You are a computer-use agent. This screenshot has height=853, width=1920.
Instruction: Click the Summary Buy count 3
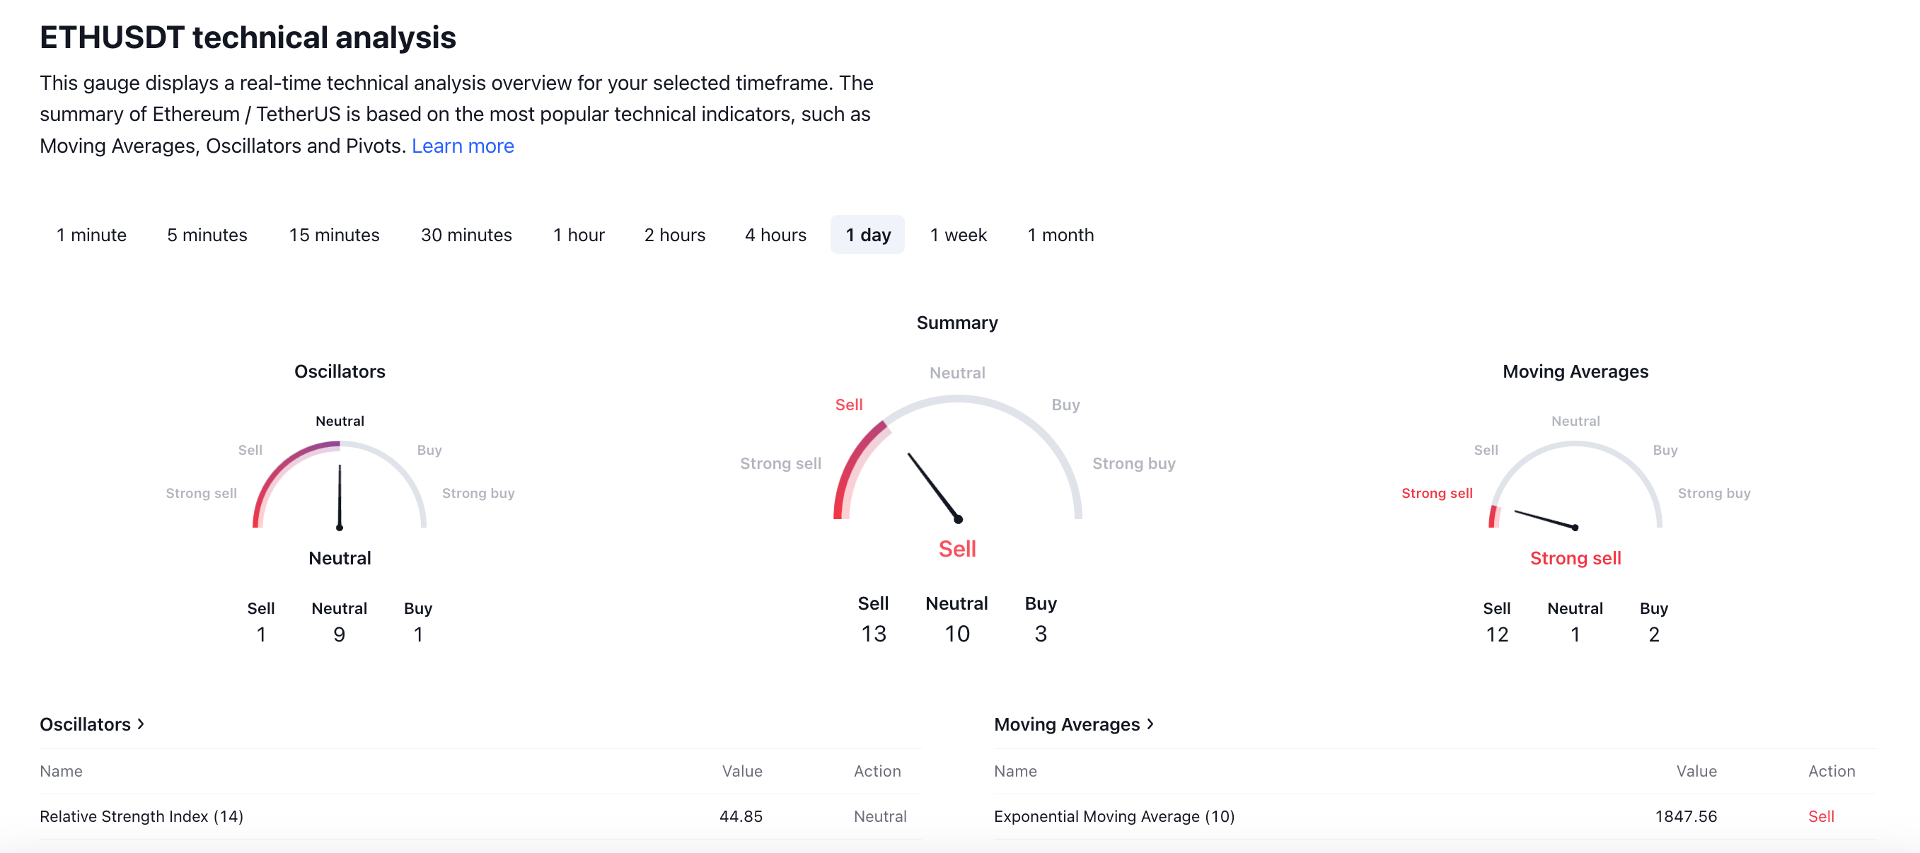(1041, 634)
